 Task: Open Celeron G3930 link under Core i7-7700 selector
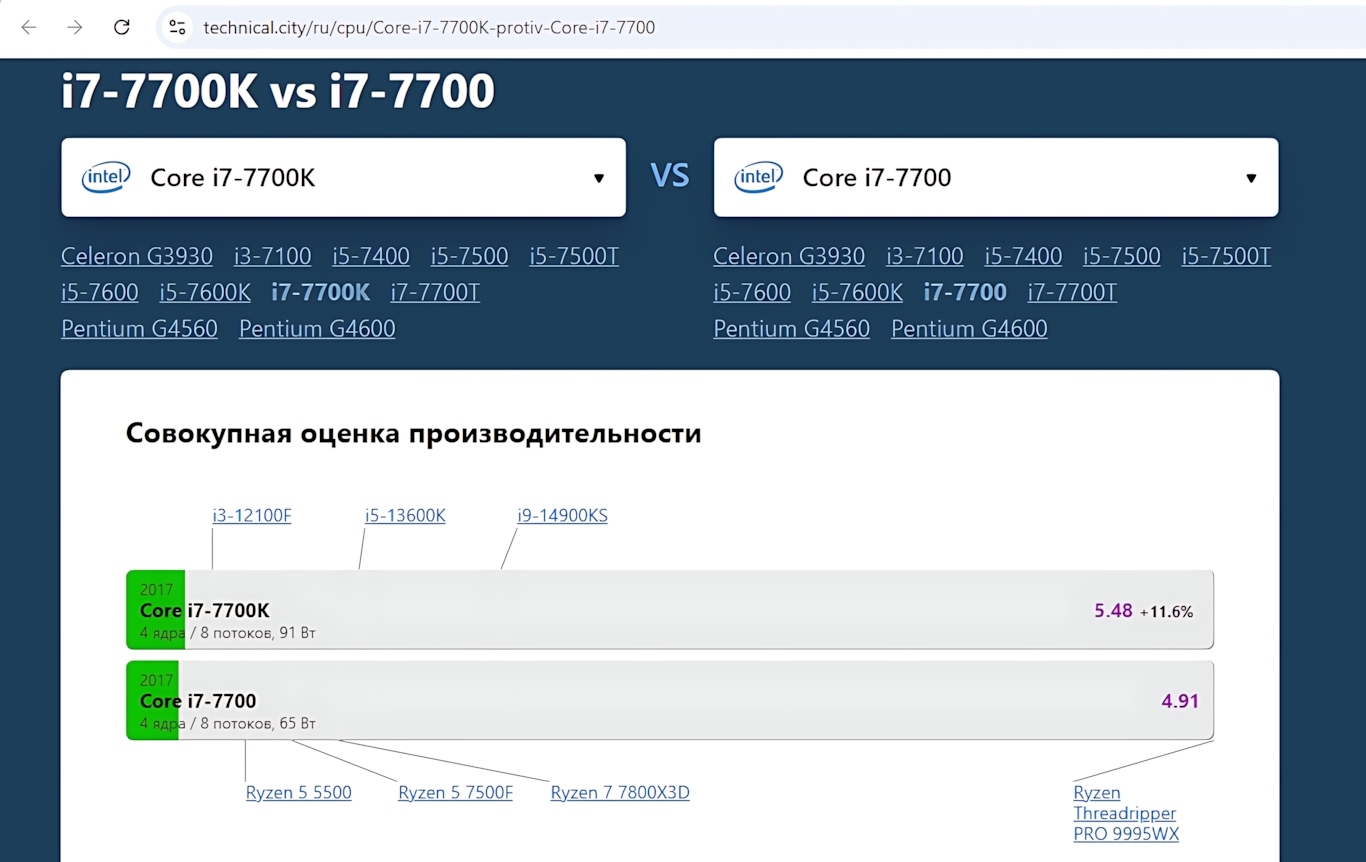pyautogui.click(x=789, y=256)
